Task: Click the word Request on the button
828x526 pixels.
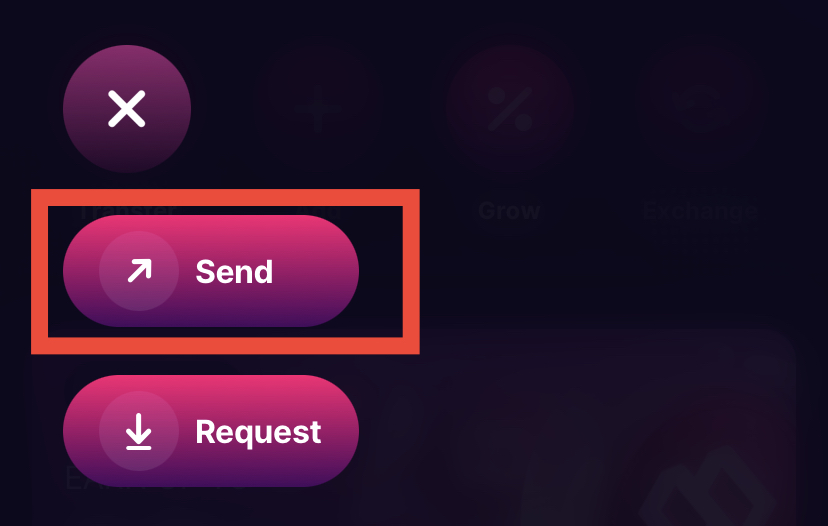Action: pyautogui.click(x=258, y=433)
